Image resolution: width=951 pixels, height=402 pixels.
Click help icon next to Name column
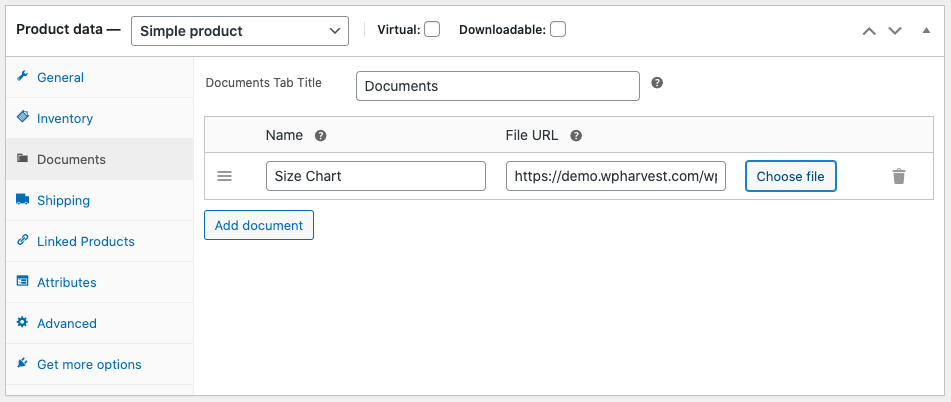pos(321,136)
